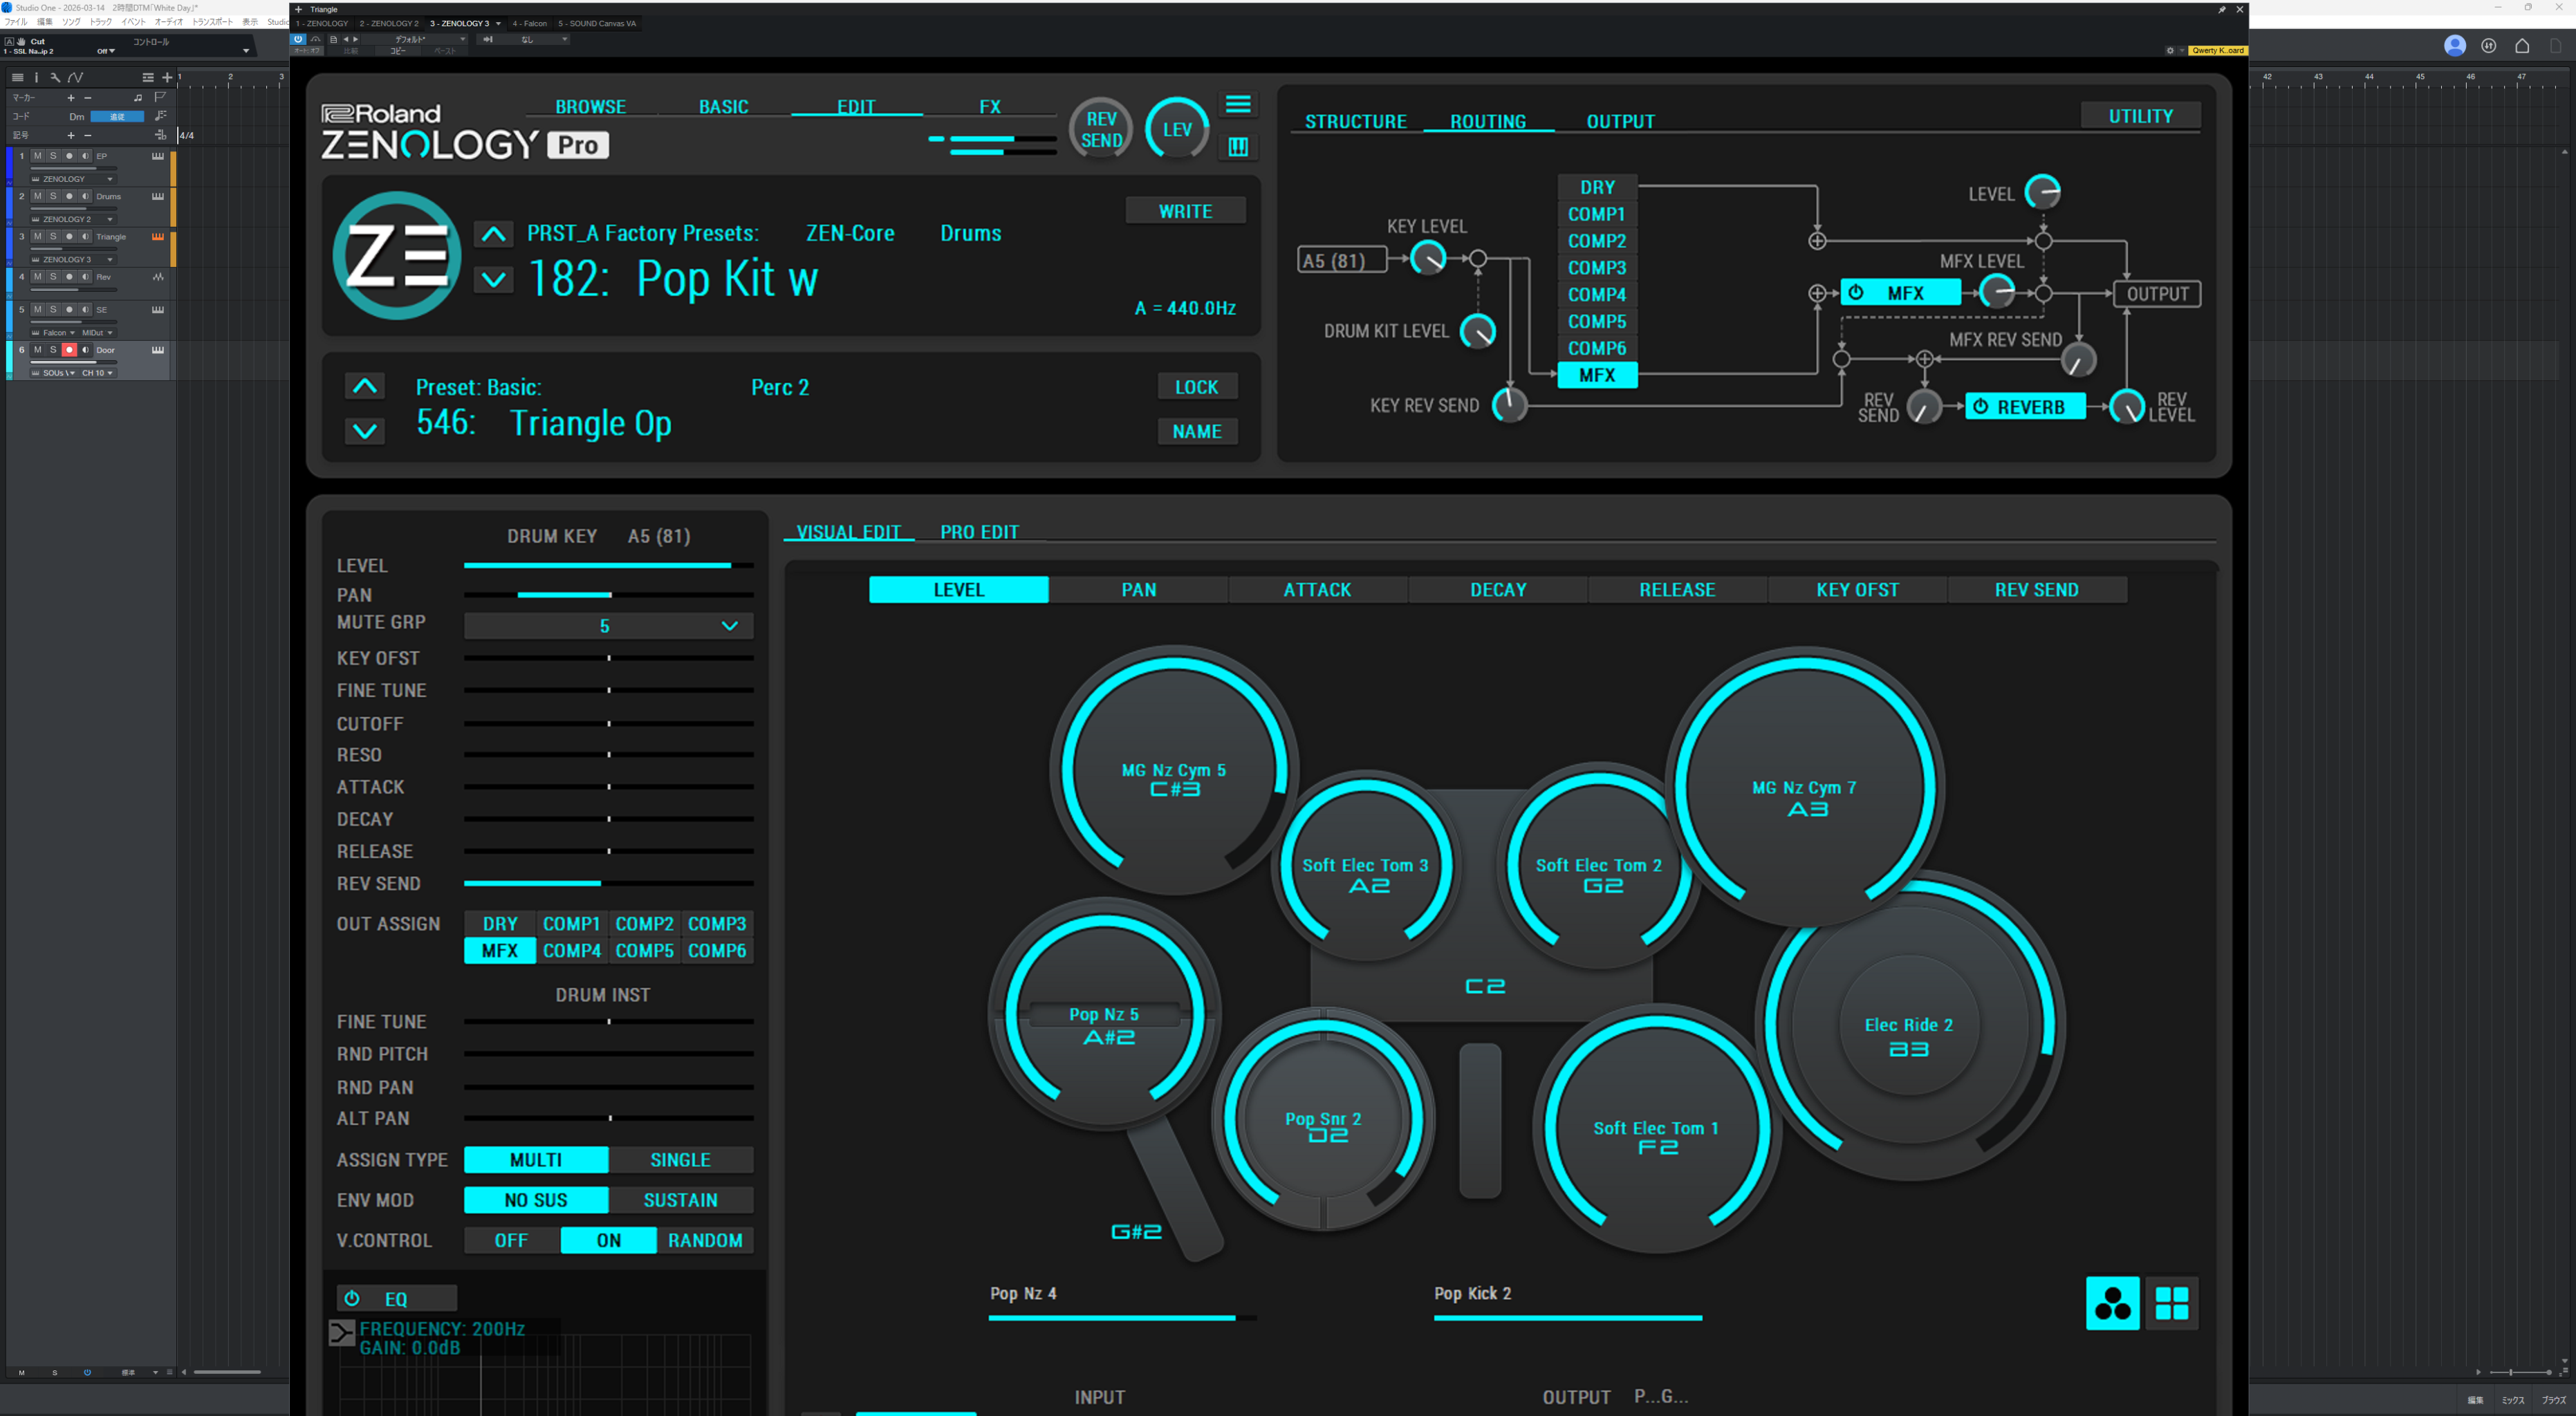This screenshot has height=1416, width=2576.
Task: Click the Elec Ride 2 drum pad
Action: click(x=1908, y=1035)
